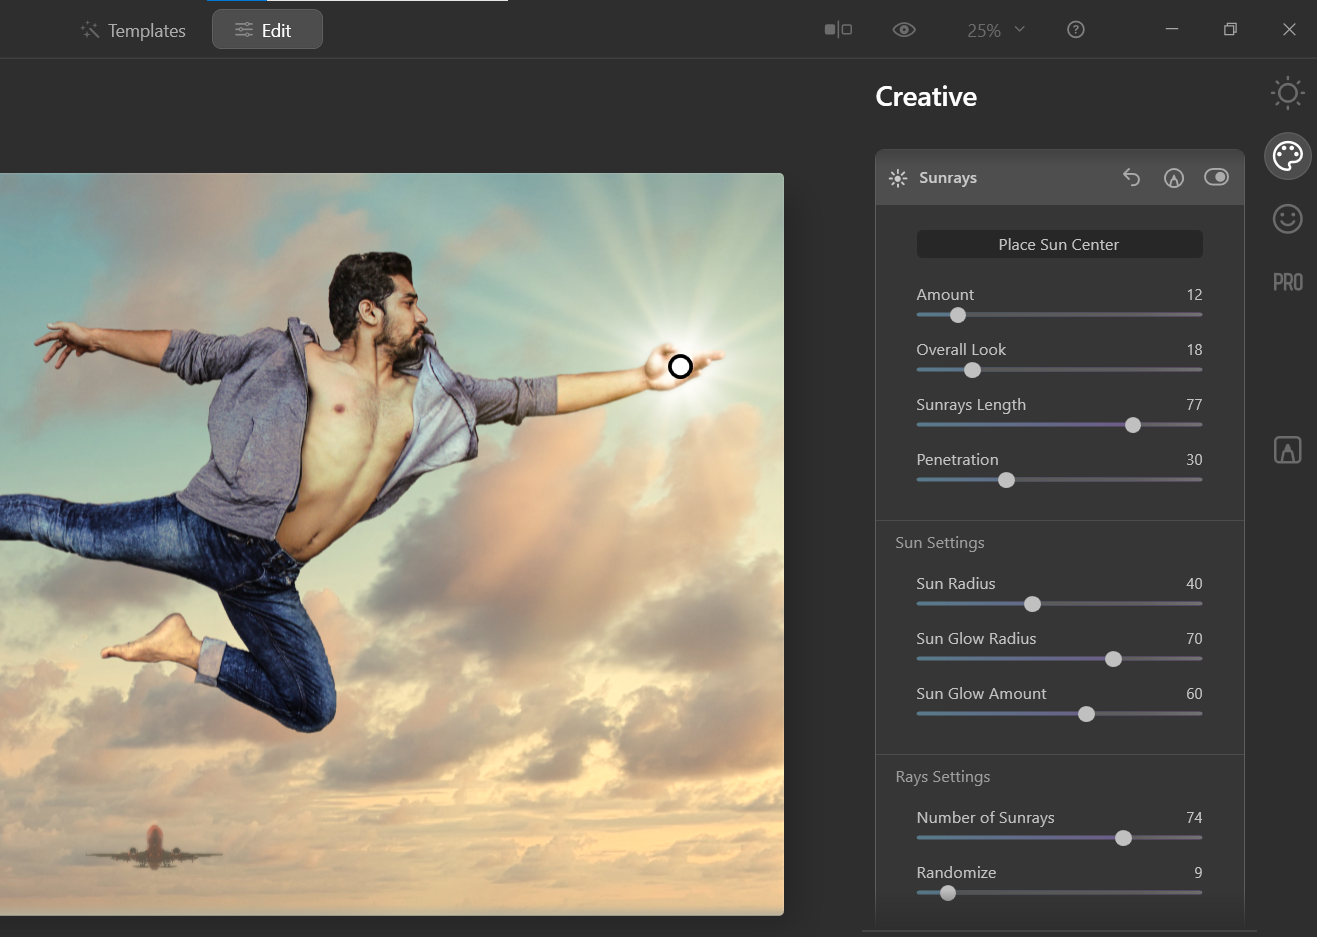This screenshot has width=1317, height=937.
Task: Open the masking brush for Sunrays
Action: [x=1174, y=177]
